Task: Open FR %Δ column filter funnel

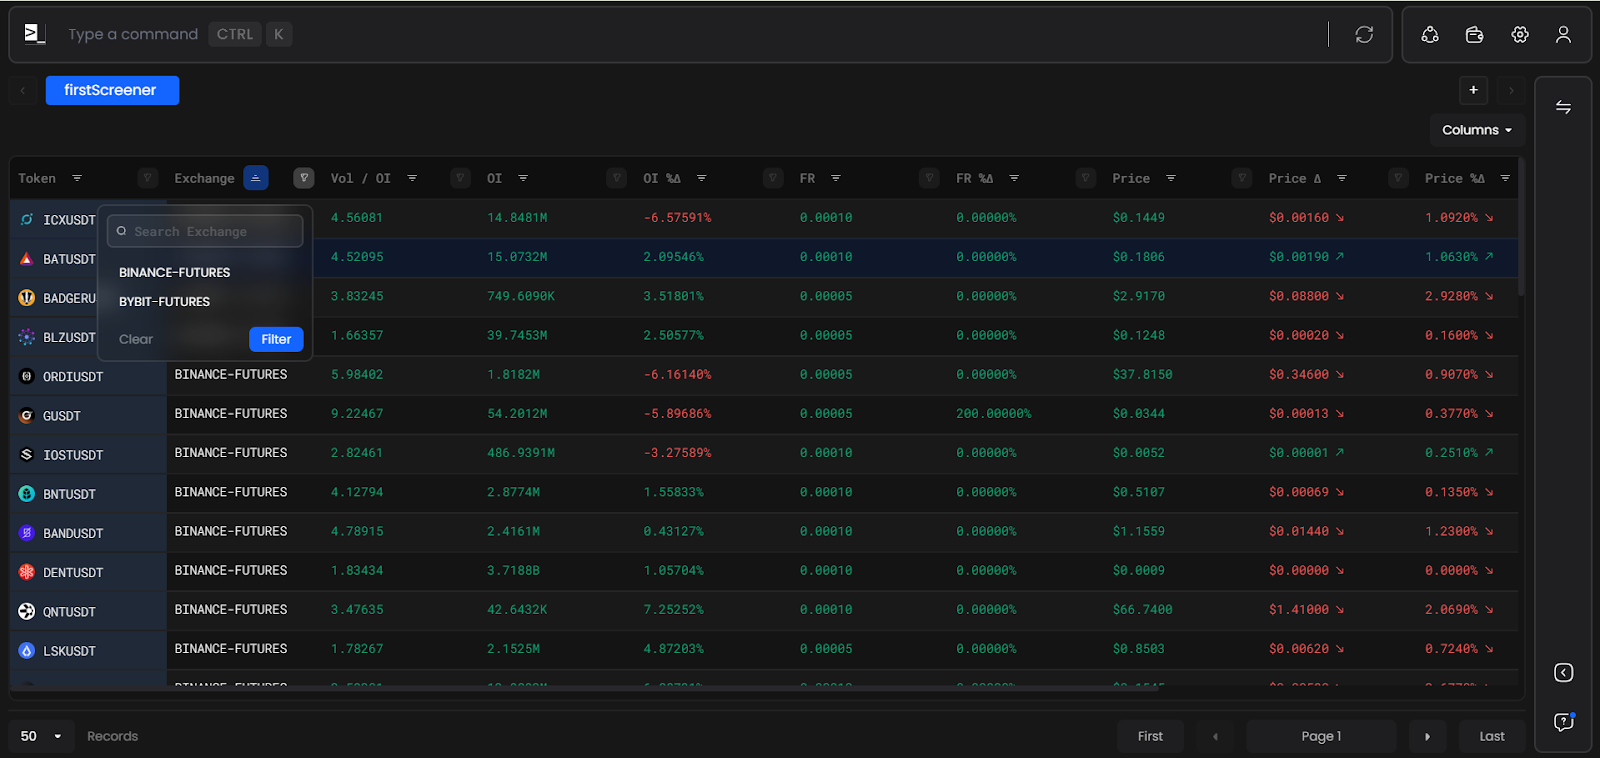Action: click(1086, 178)
